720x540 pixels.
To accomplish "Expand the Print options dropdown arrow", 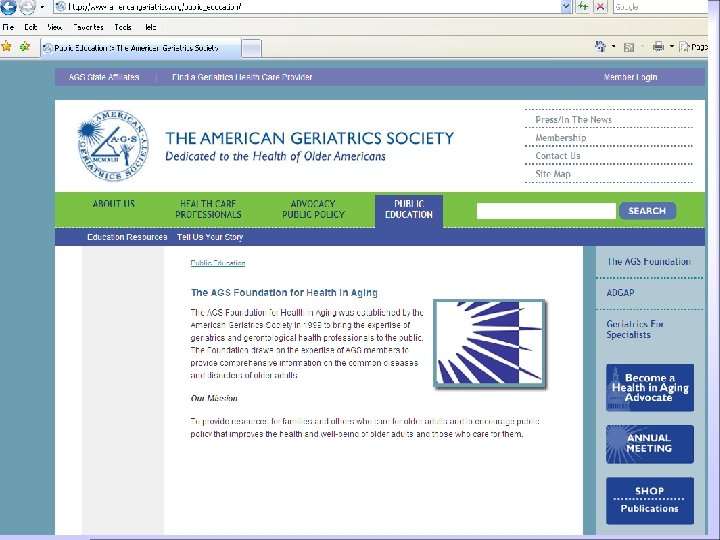I will [672, 46].
